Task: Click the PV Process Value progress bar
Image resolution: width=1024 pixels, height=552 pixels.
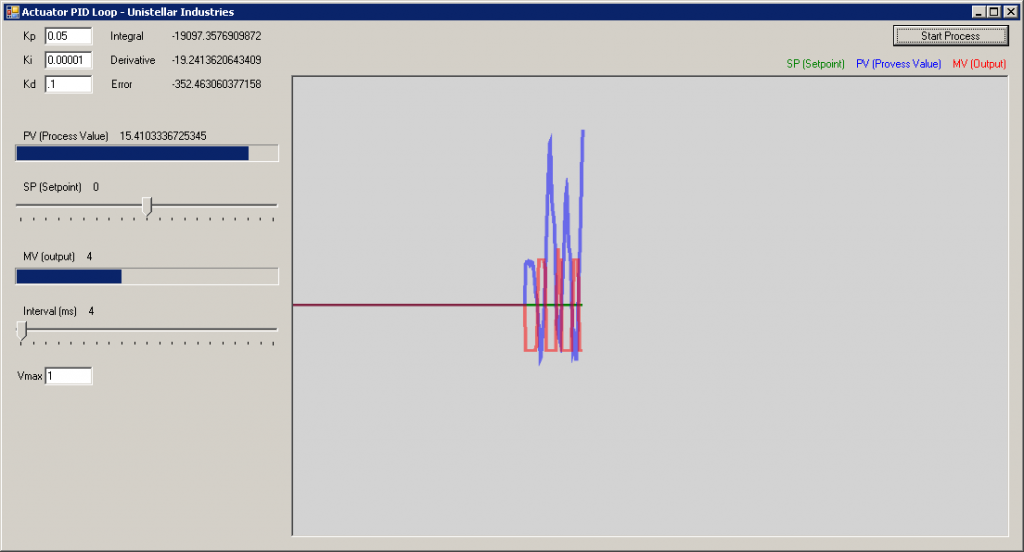Action: 147,153
